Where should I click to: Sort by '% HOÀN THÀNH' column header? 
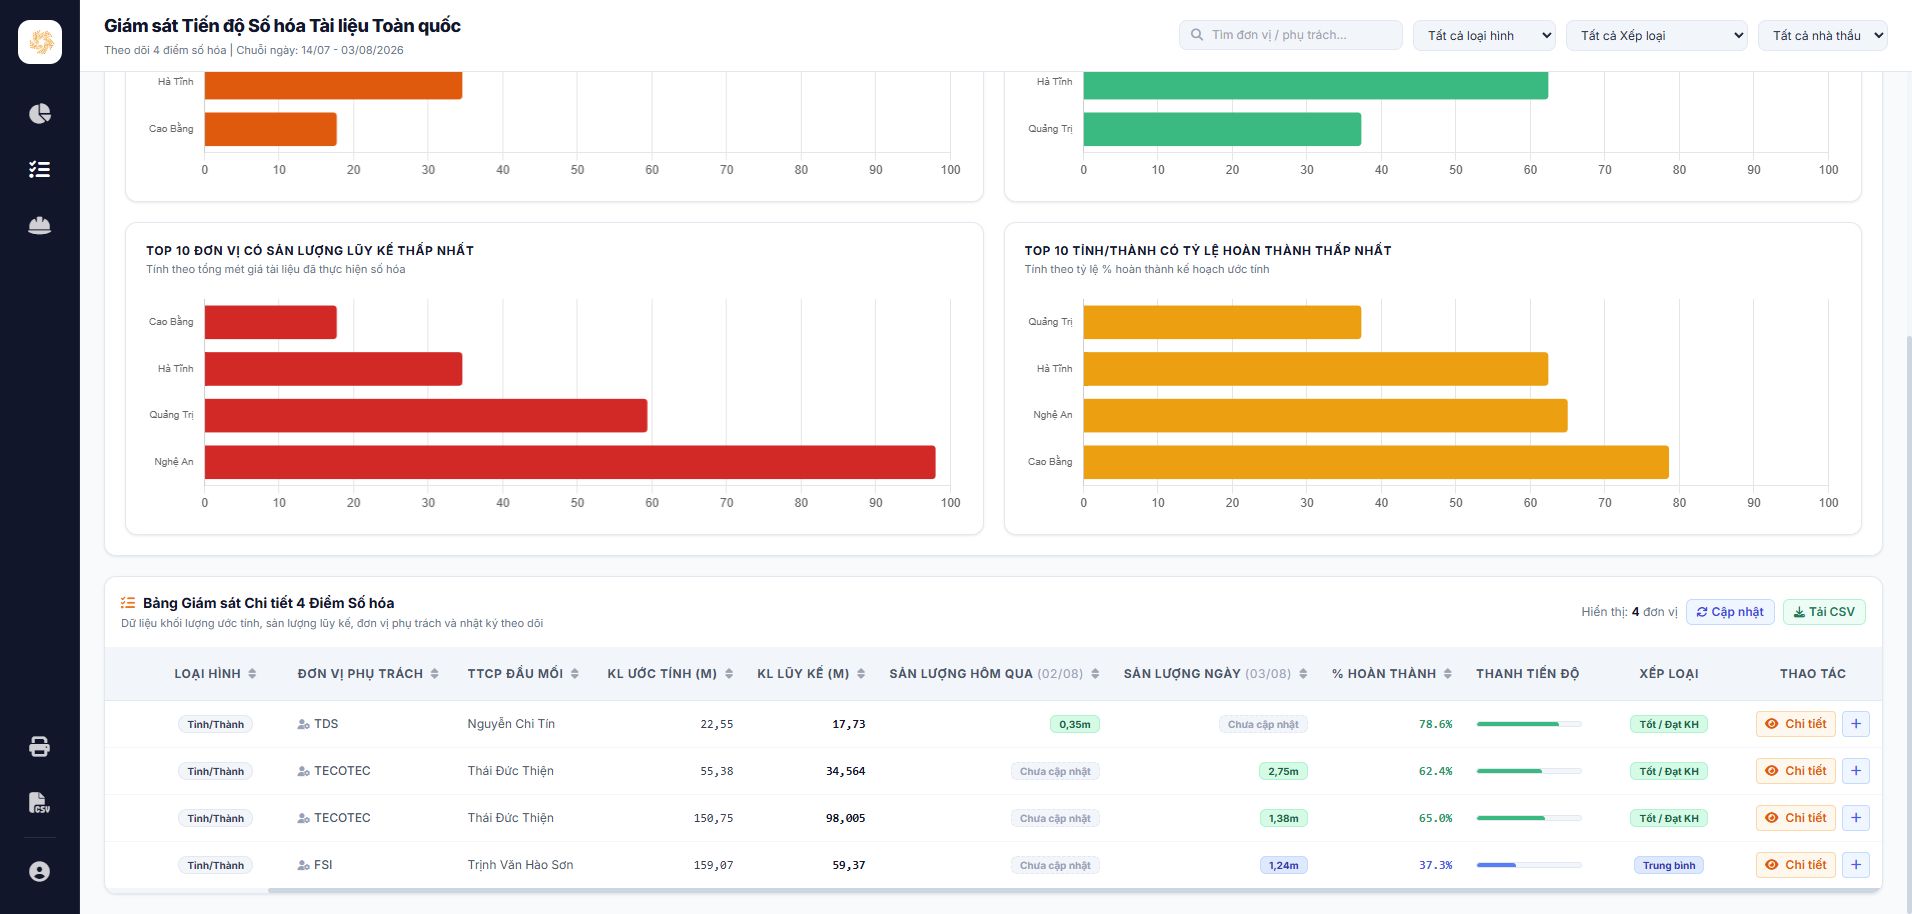(1392, 674)
